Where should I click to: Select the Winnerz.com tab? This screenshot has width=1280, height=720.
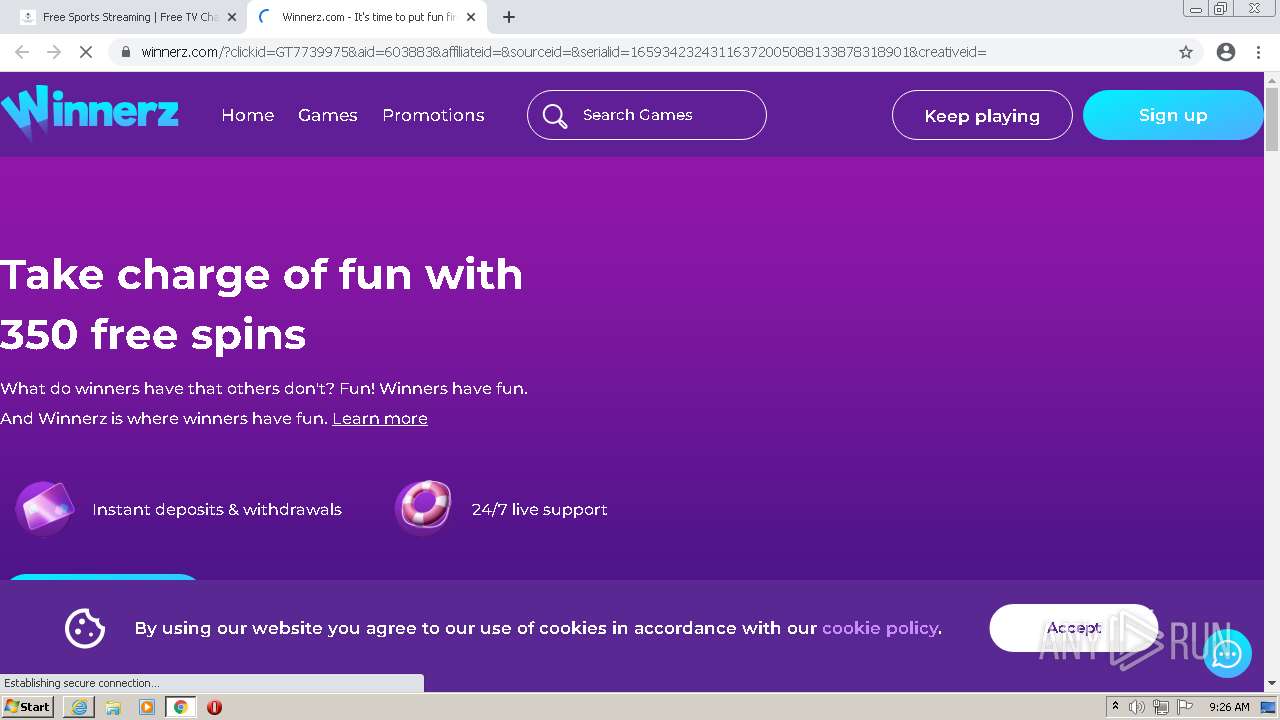[x=366, y=17]
